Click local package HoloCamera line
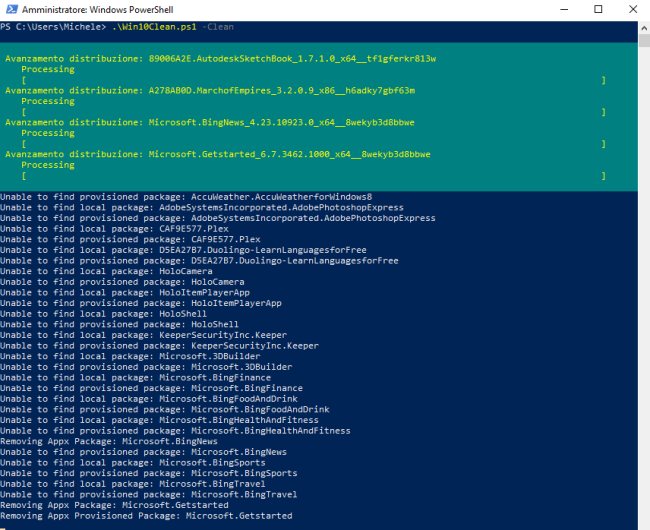Image resolution: width=650 pixels, height=530 pixels. pyautogui.click(x=106, y=271)
